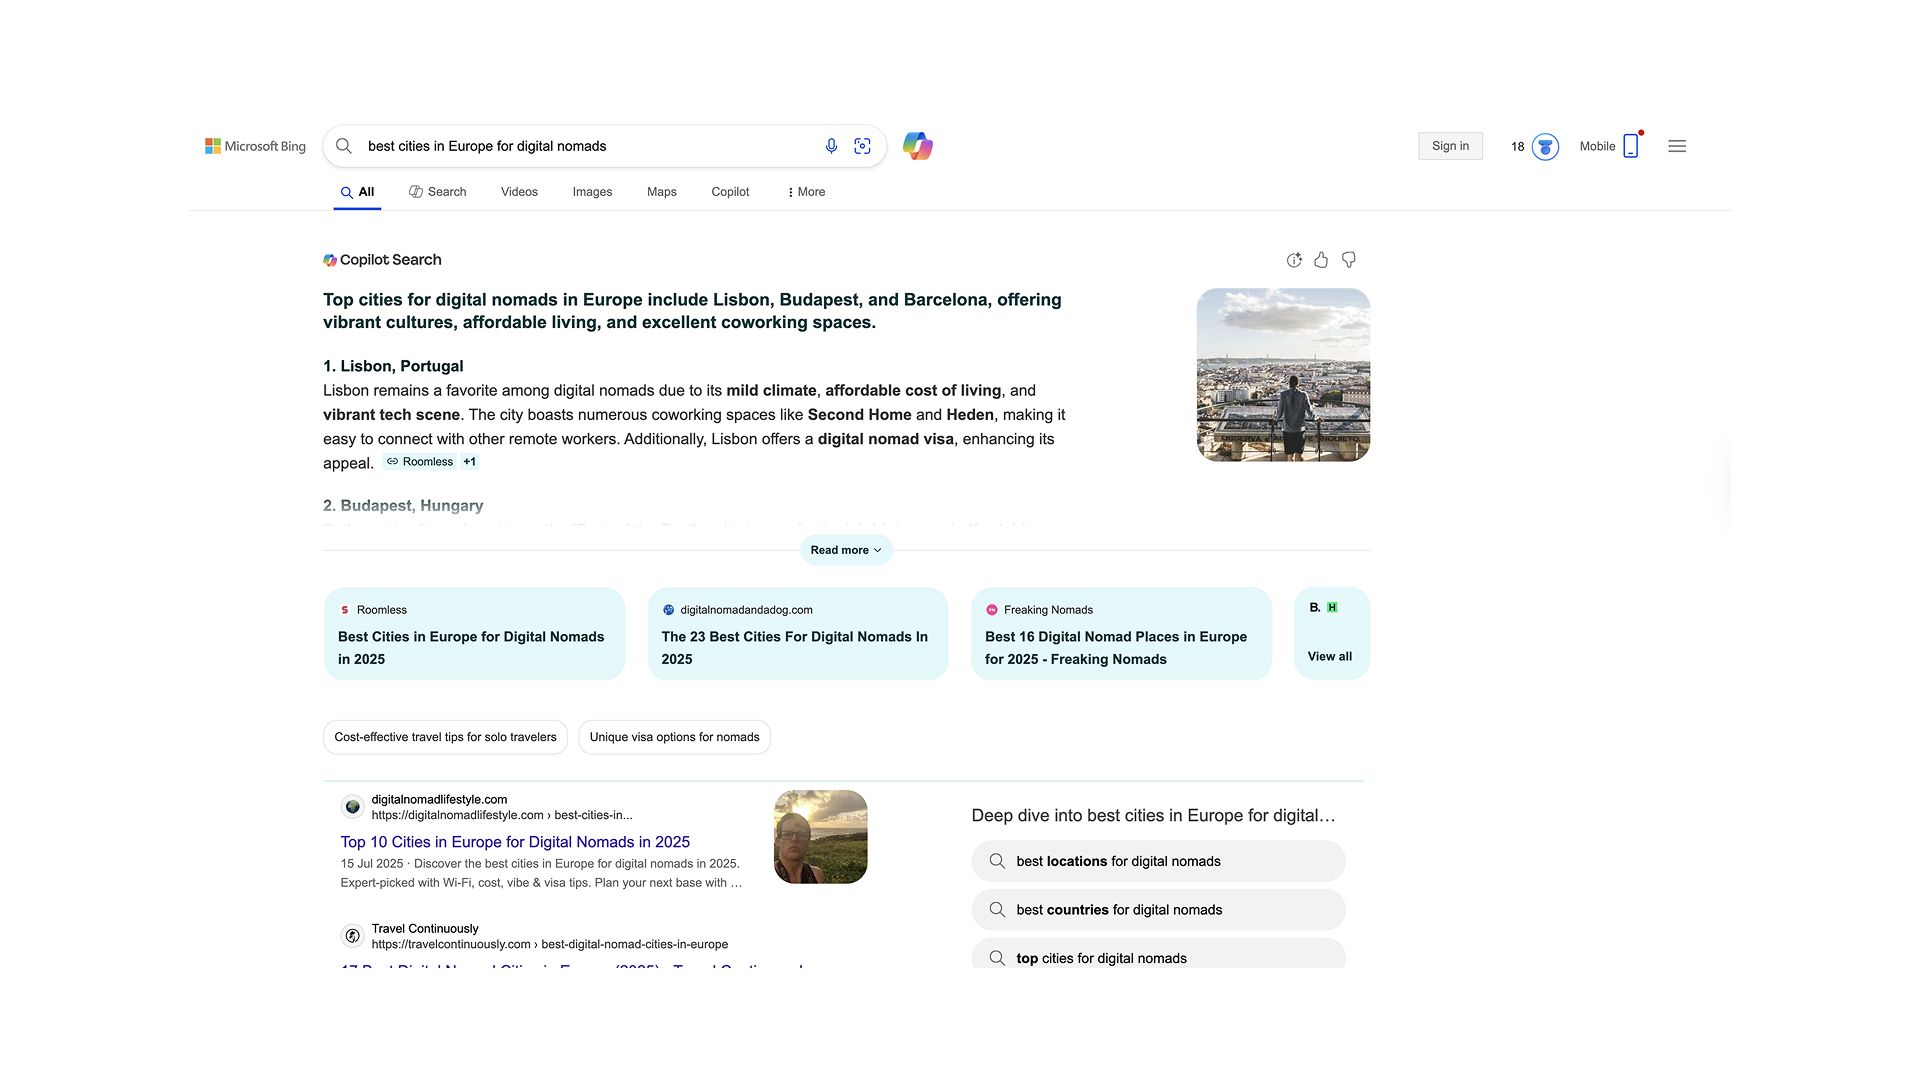Expand the More search filters menu
1920x1080 pixels.
(805, 191)
